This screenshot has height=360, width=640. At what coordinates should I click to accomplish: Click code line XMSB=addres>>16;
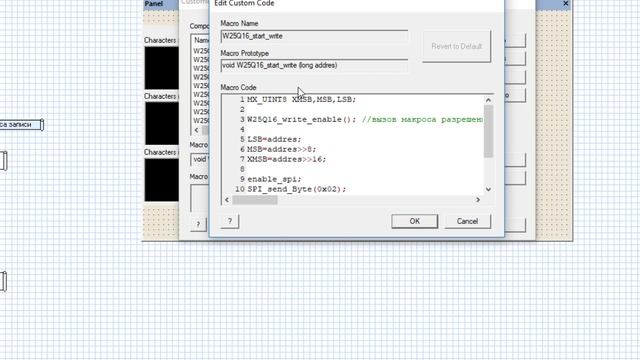click(x=287, y=159)
